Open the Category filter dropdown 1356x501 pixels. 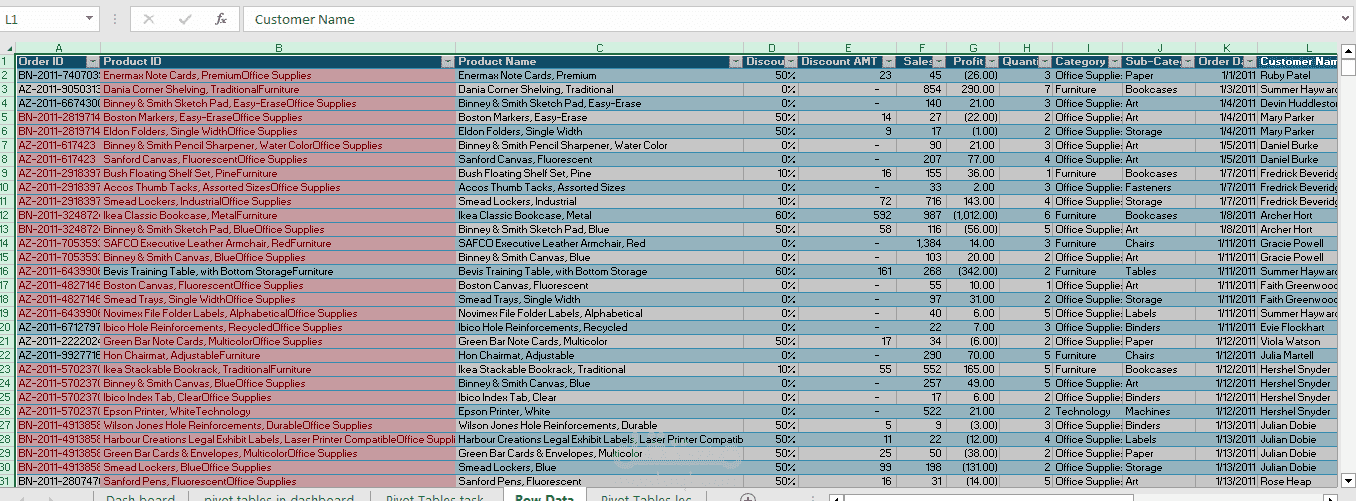click(1115, 62)
